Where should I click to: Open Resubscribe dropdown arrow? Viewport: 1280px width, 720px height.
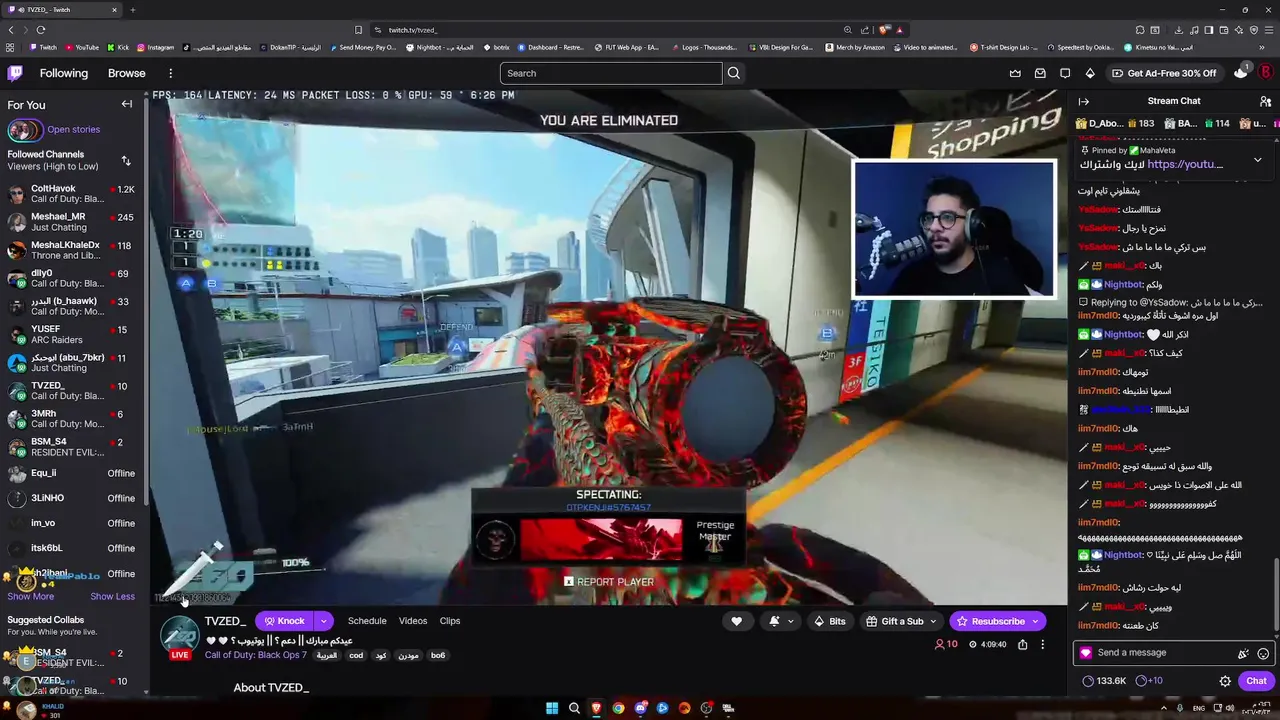point(1037,621)
